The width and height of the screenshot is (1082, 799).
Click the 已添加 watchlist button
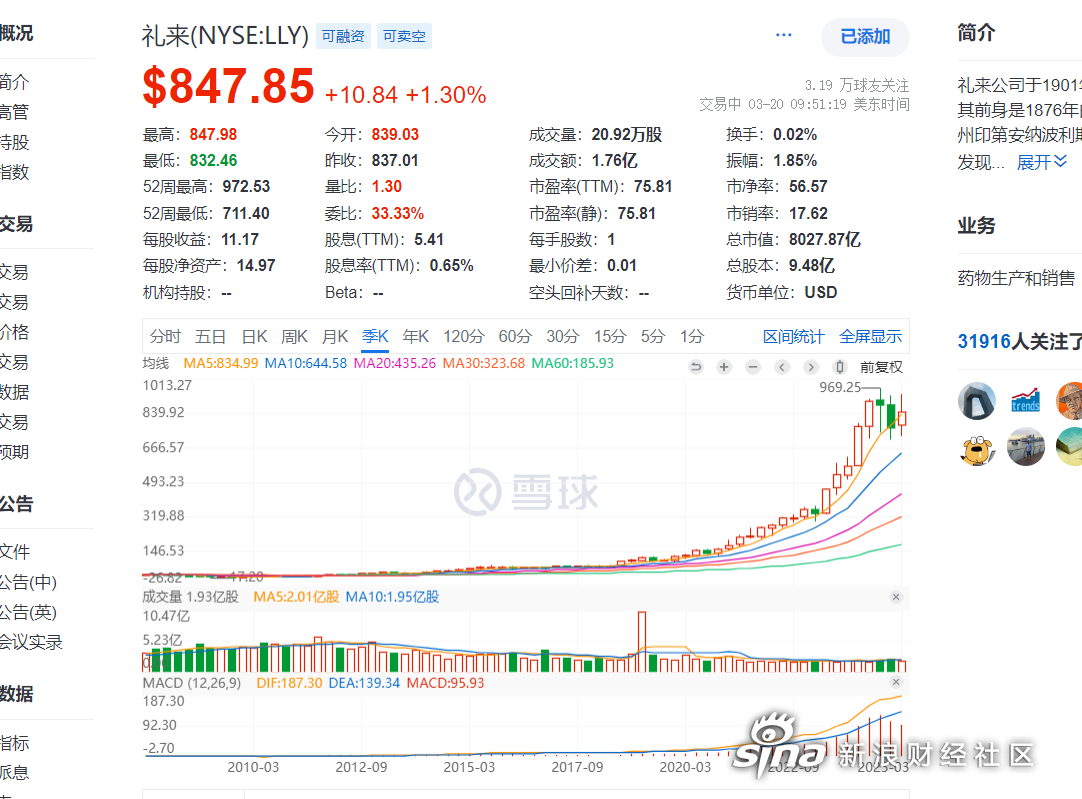click(x=865, y=37)
